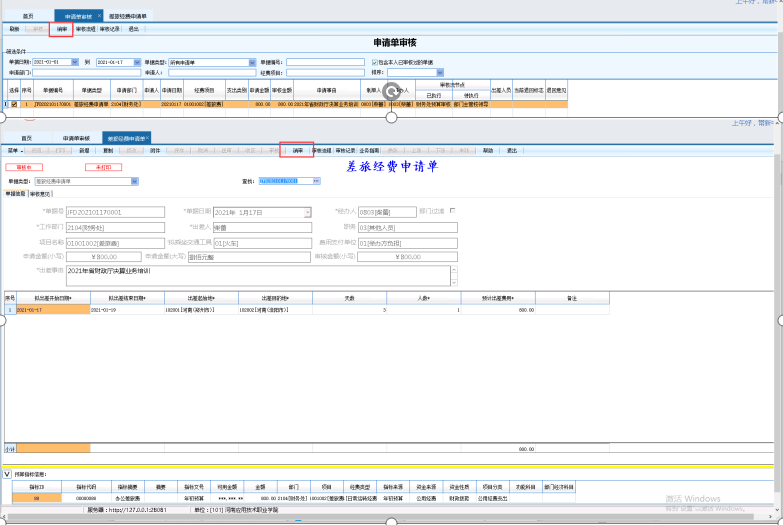
Task: Open the end date dropdown 2021-01-17
Action: pyautogui.click(x=137, y=62)
